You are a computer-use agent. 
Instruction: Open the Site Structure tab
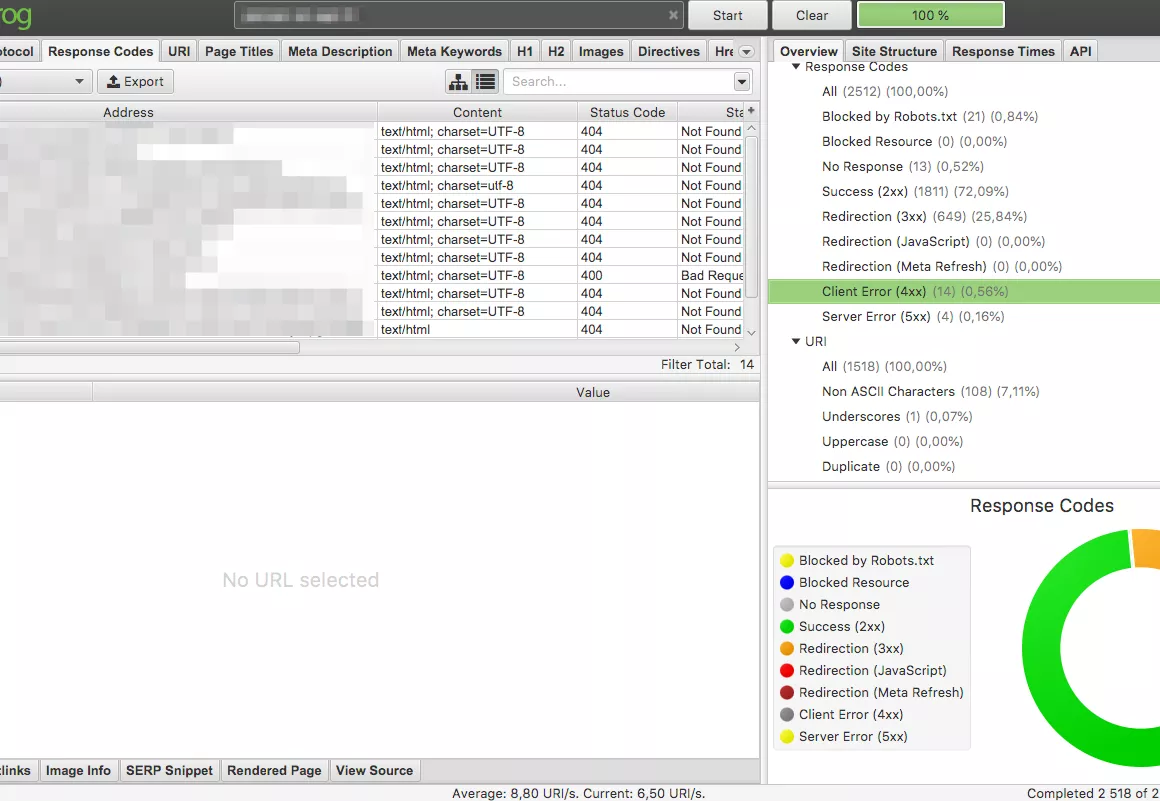coord(894,52)
